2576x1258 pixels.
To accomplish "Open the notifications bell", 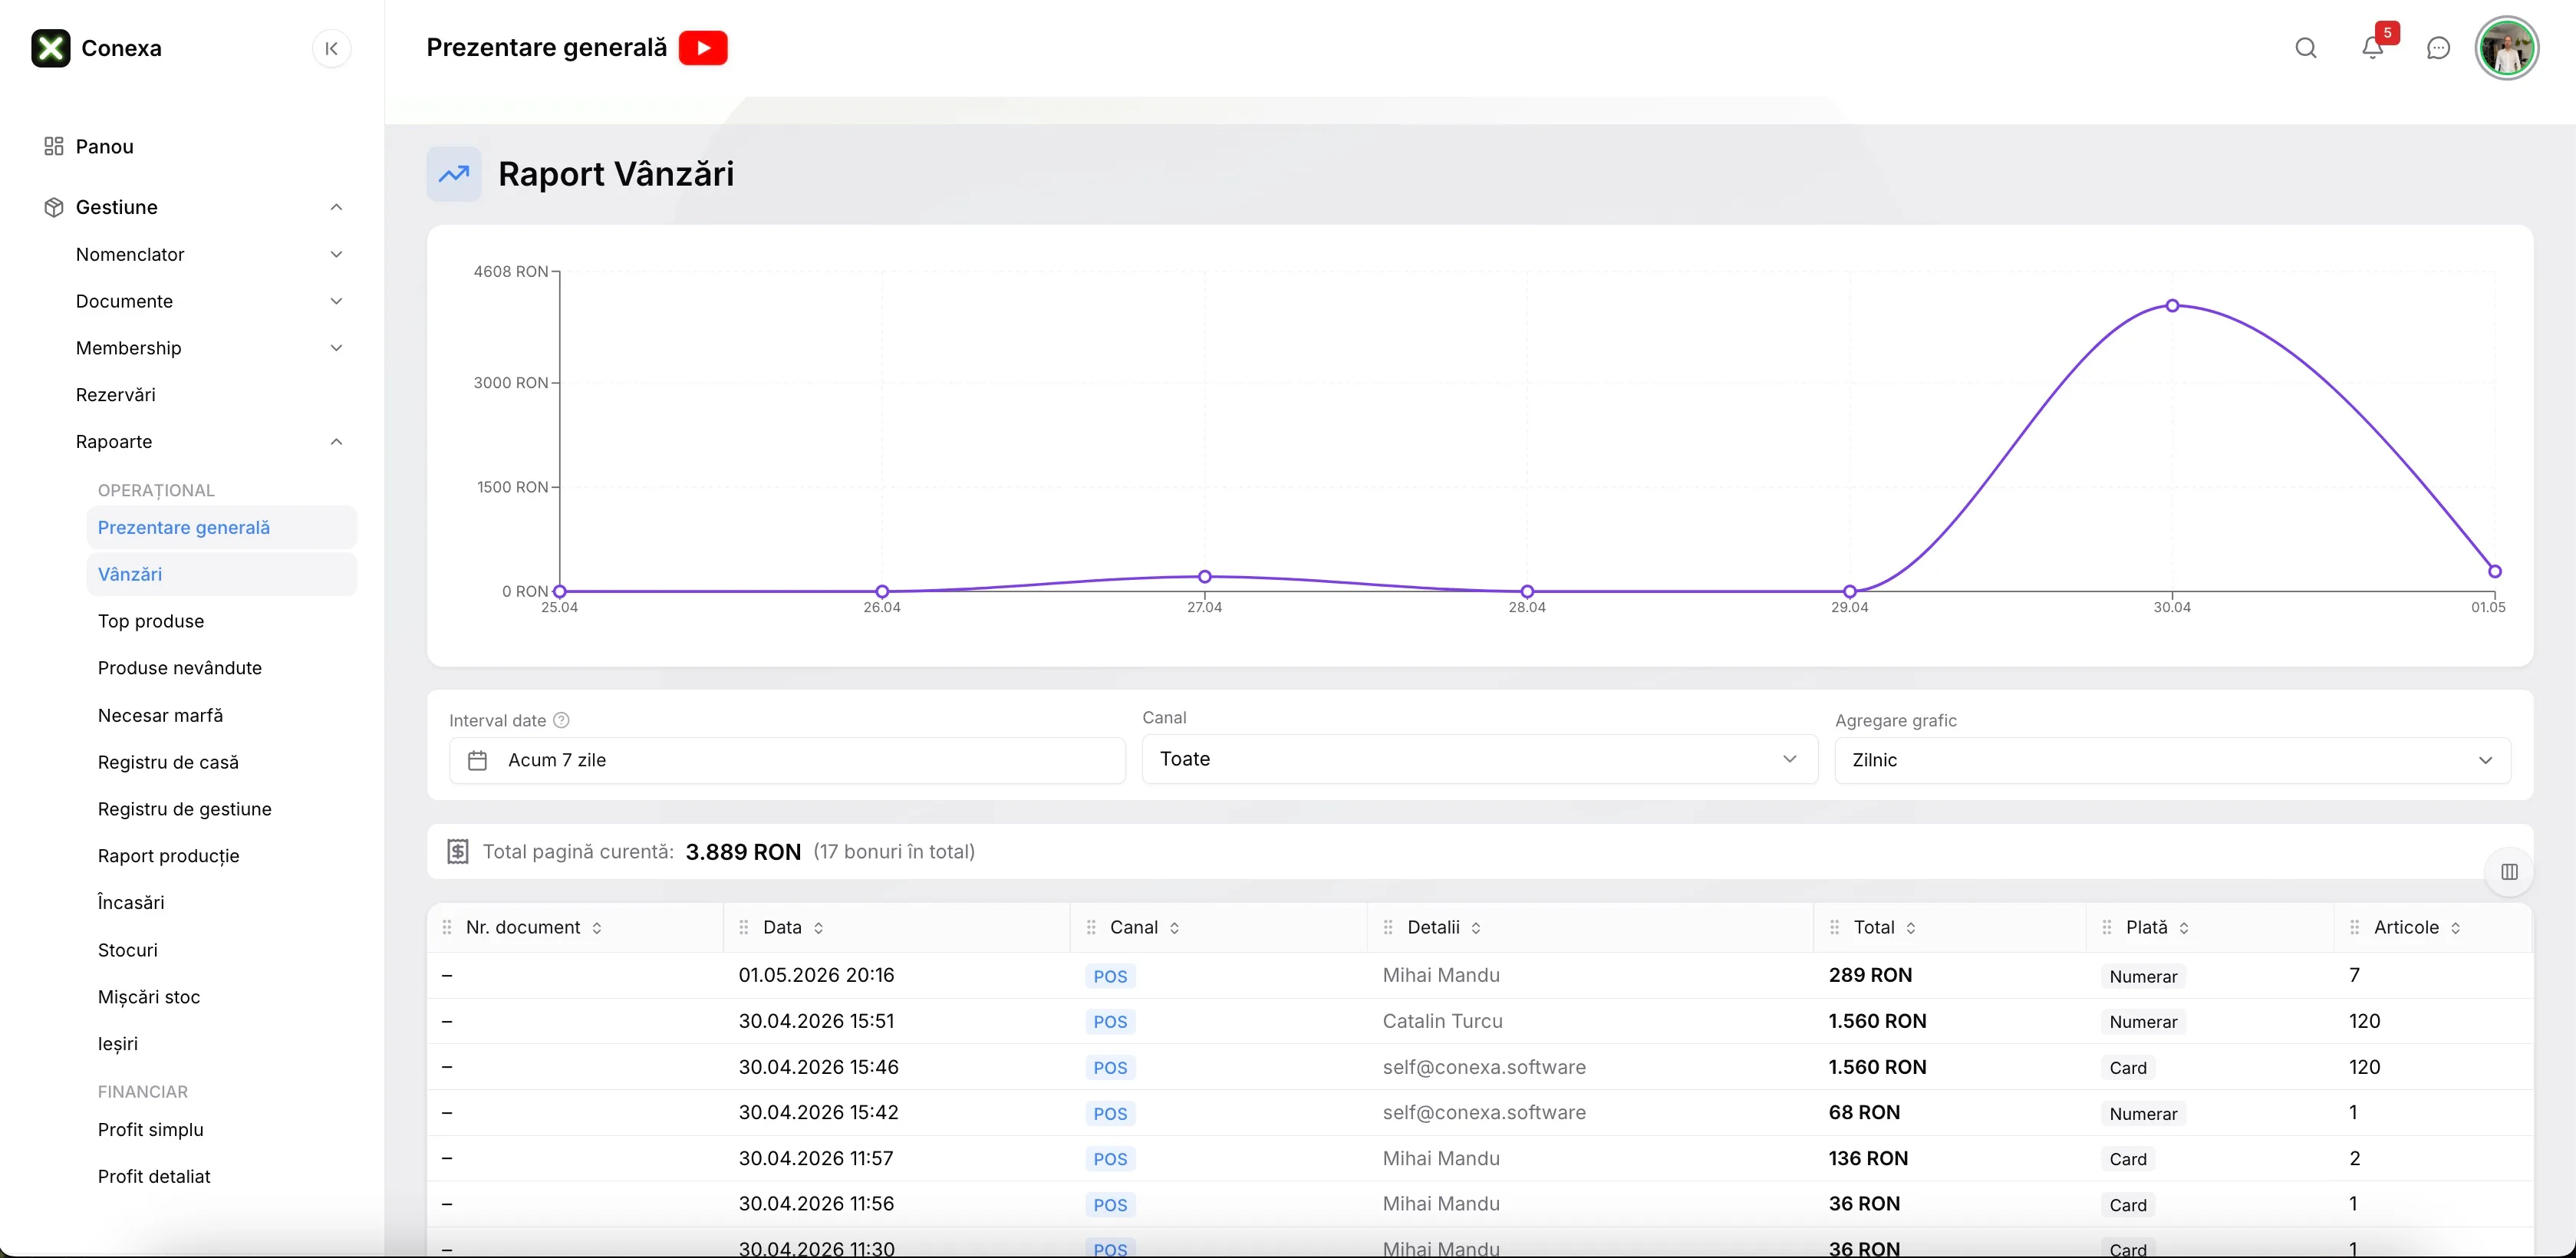I will [x=2373, y=47].
